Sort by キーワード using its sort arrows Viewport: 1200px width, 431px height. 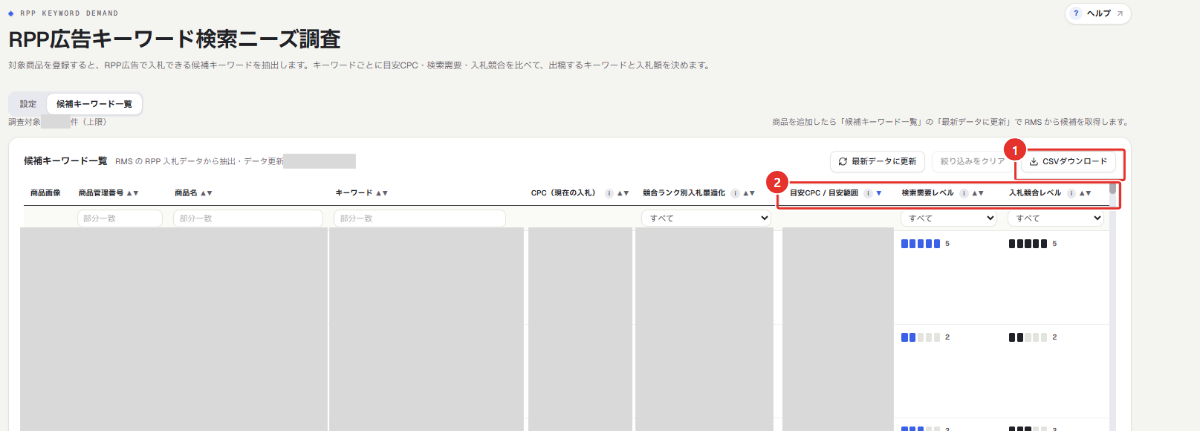pos(380,193)
